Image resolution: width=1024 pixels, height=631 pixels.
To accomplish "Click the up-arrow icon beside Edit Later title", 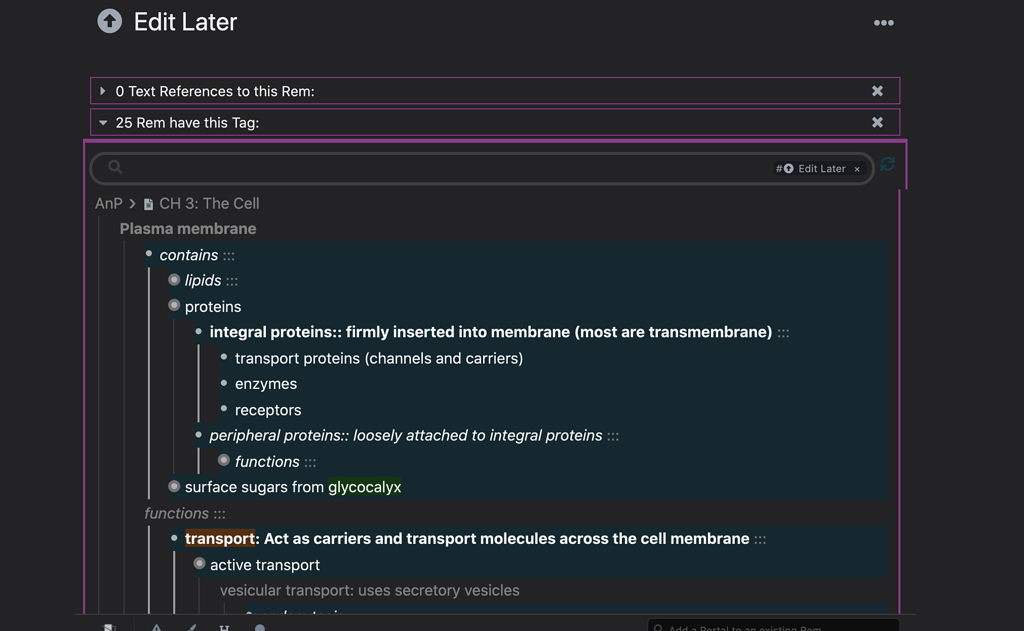I will (110, 21).
